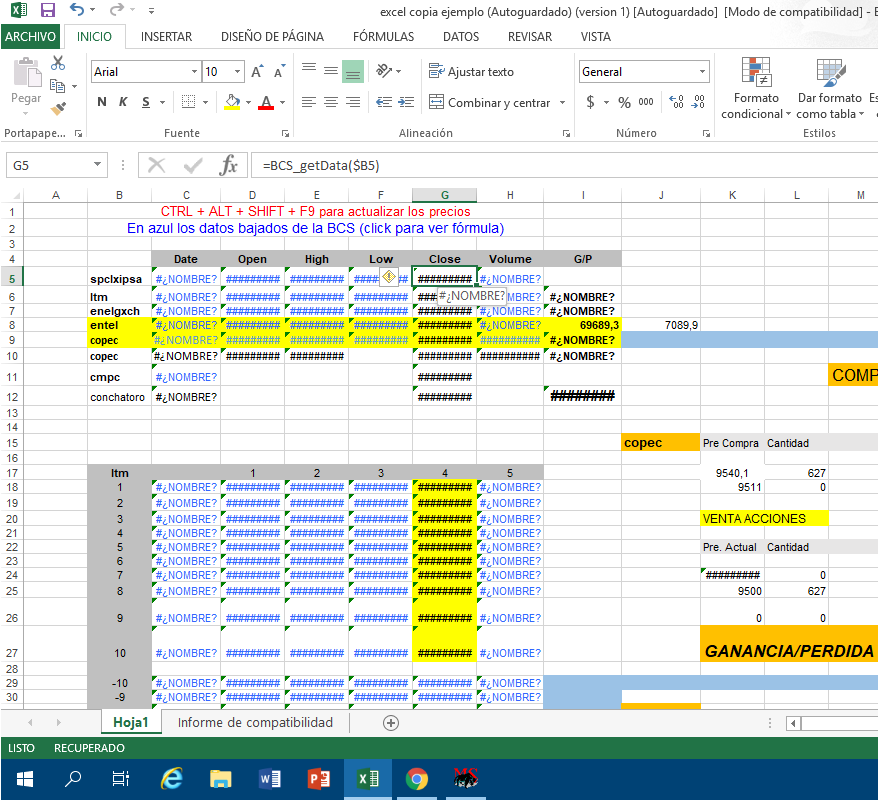Open the font size dropdown
The width and height of the screenshot is (878, 800).
click(236, 72)
